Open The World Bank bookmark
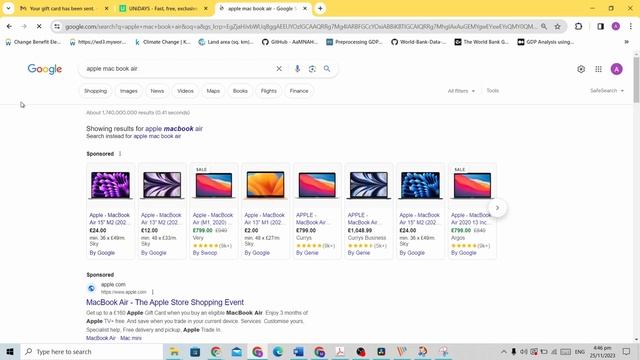 tap(482, 42)
